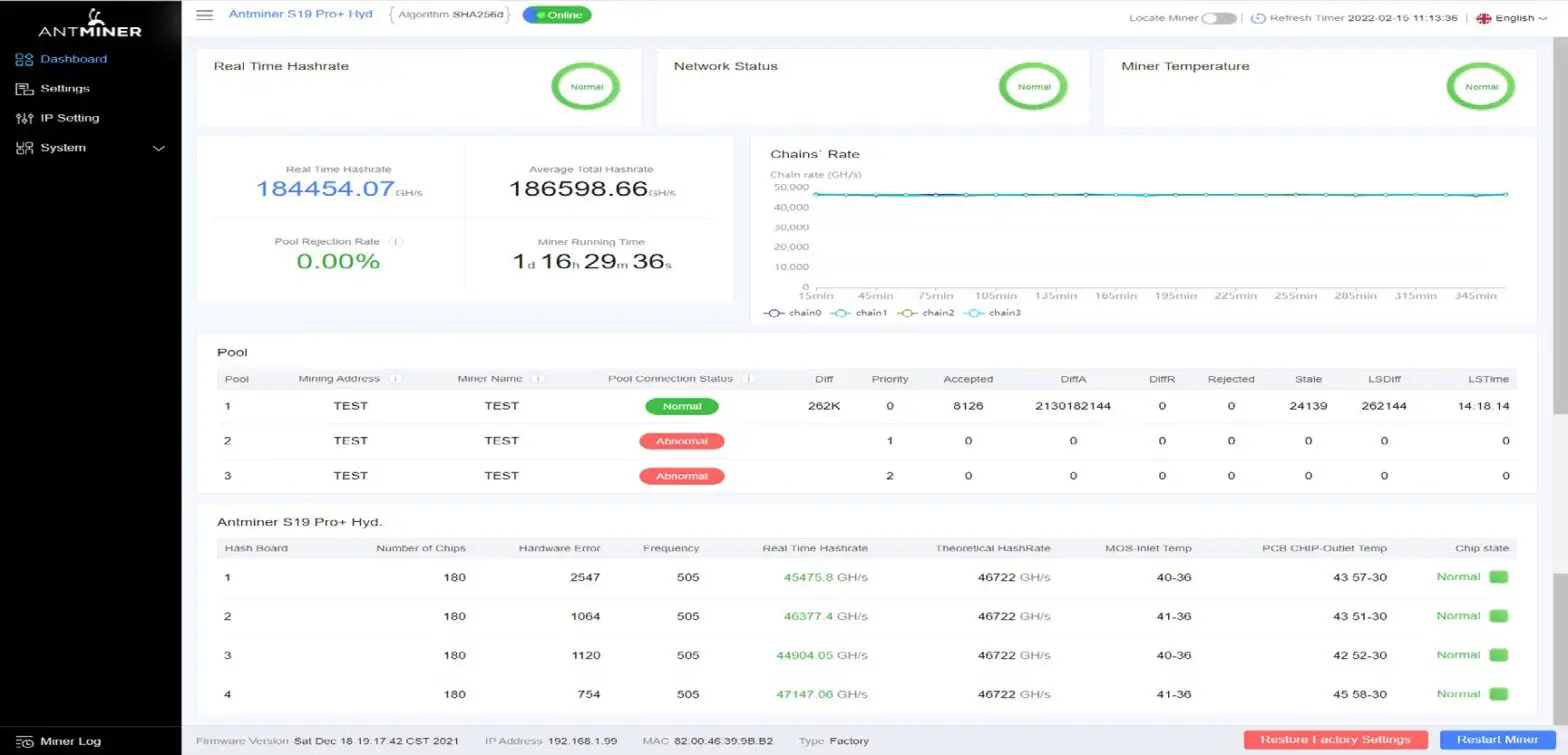Click the Refresh Timer clock icon
The height and width of the screenshot is (755, 1568).
(1258, 18)
